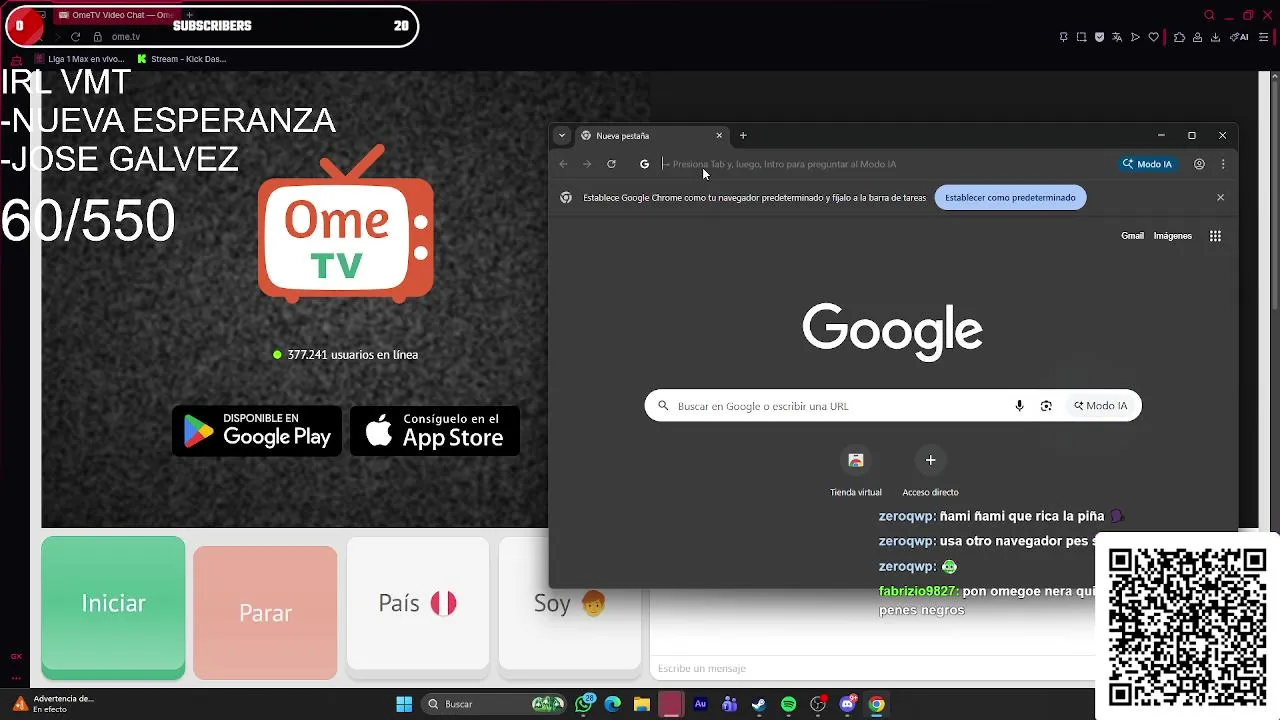The image size is (1280, 720).
Task: Open the Liga 1 Max en vivo bookmark
Action: [81, 59]
